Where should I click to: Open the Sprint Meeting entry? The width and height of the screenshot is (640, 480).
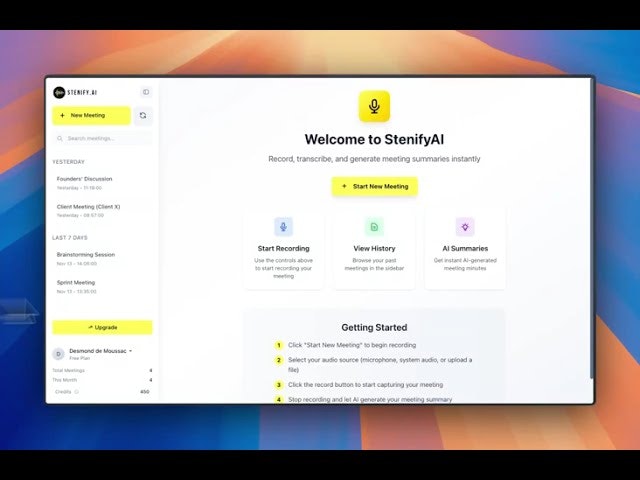coord(102,287)
